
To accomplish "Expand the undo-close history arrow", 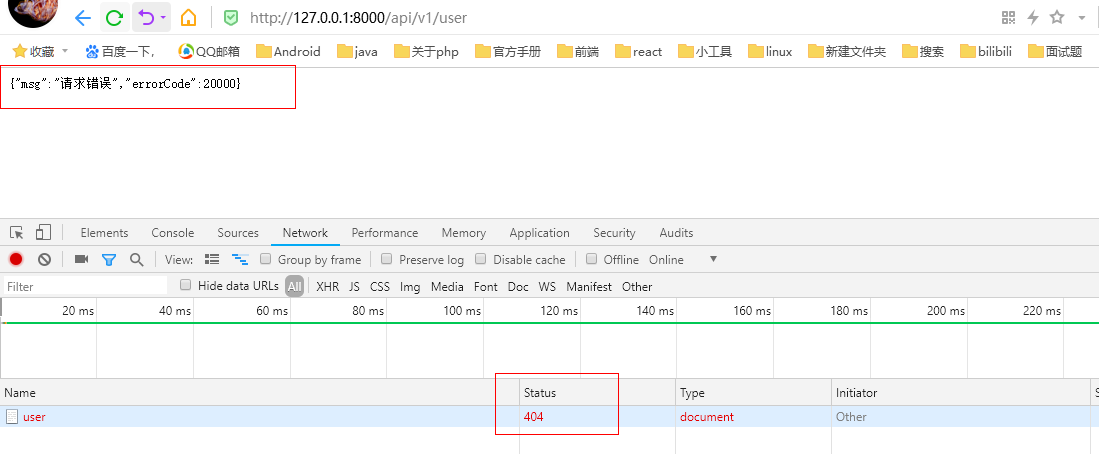I will [163, 17].
